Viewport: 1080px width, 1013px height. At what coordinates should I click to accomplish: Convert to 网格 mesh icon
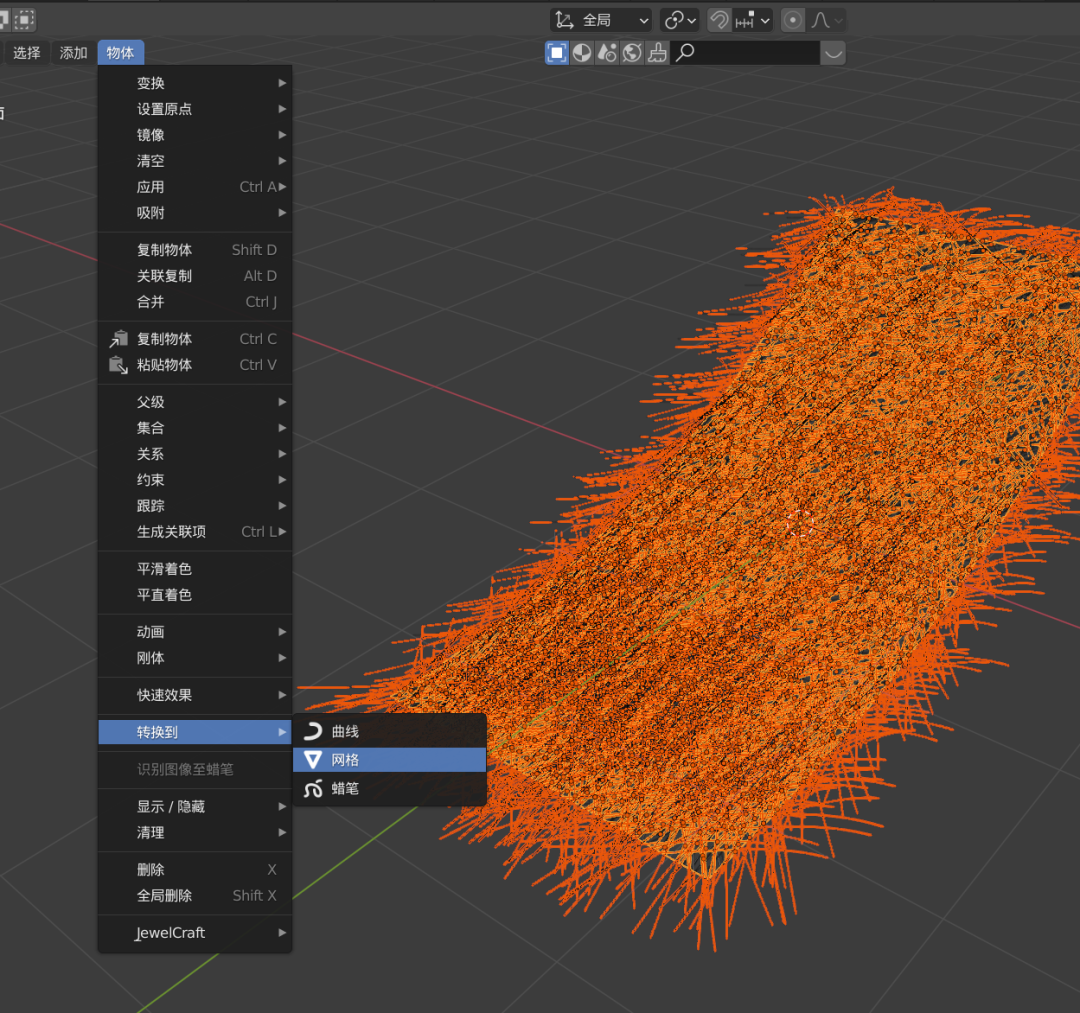(313, 760)
